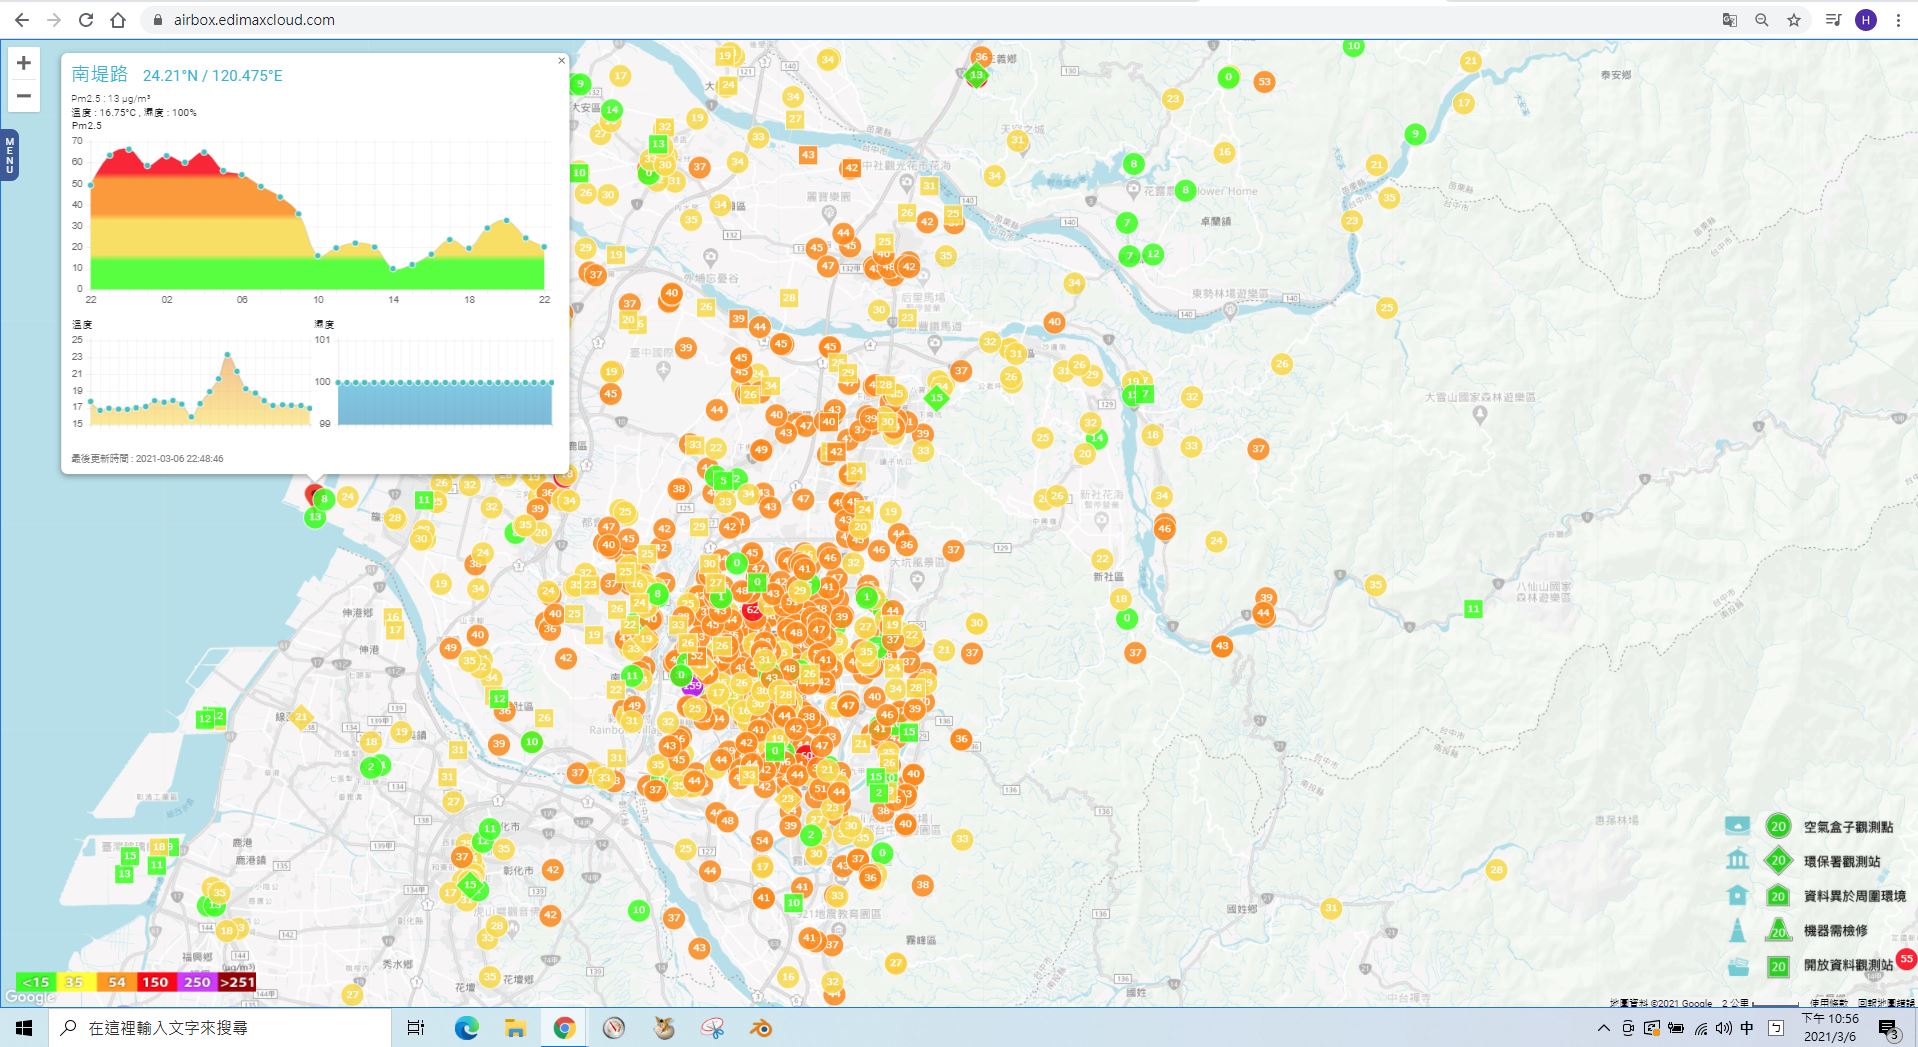Image resolution: width=1918 pixels, height=1047 pixels.
Task: Open the Chrome profile avatar H
Action: point(1866,20)
